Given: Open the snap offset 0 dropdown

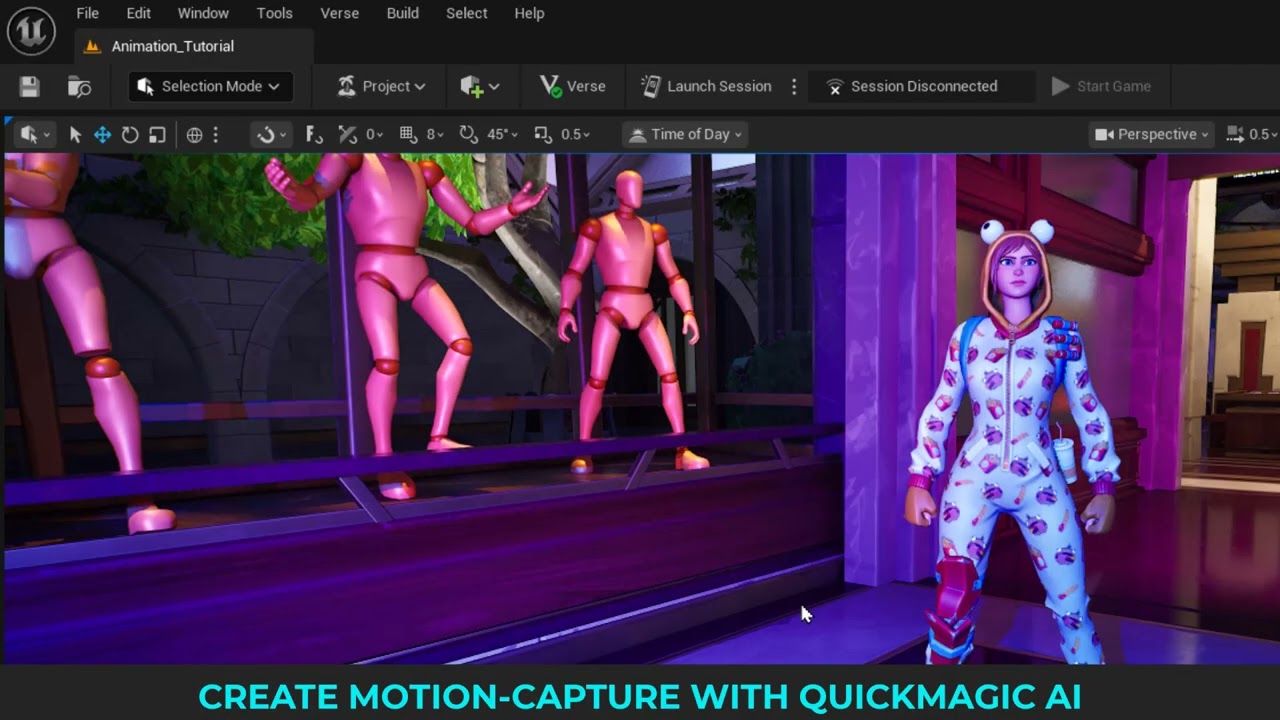Looking at the screenshot, I should 375,135.
